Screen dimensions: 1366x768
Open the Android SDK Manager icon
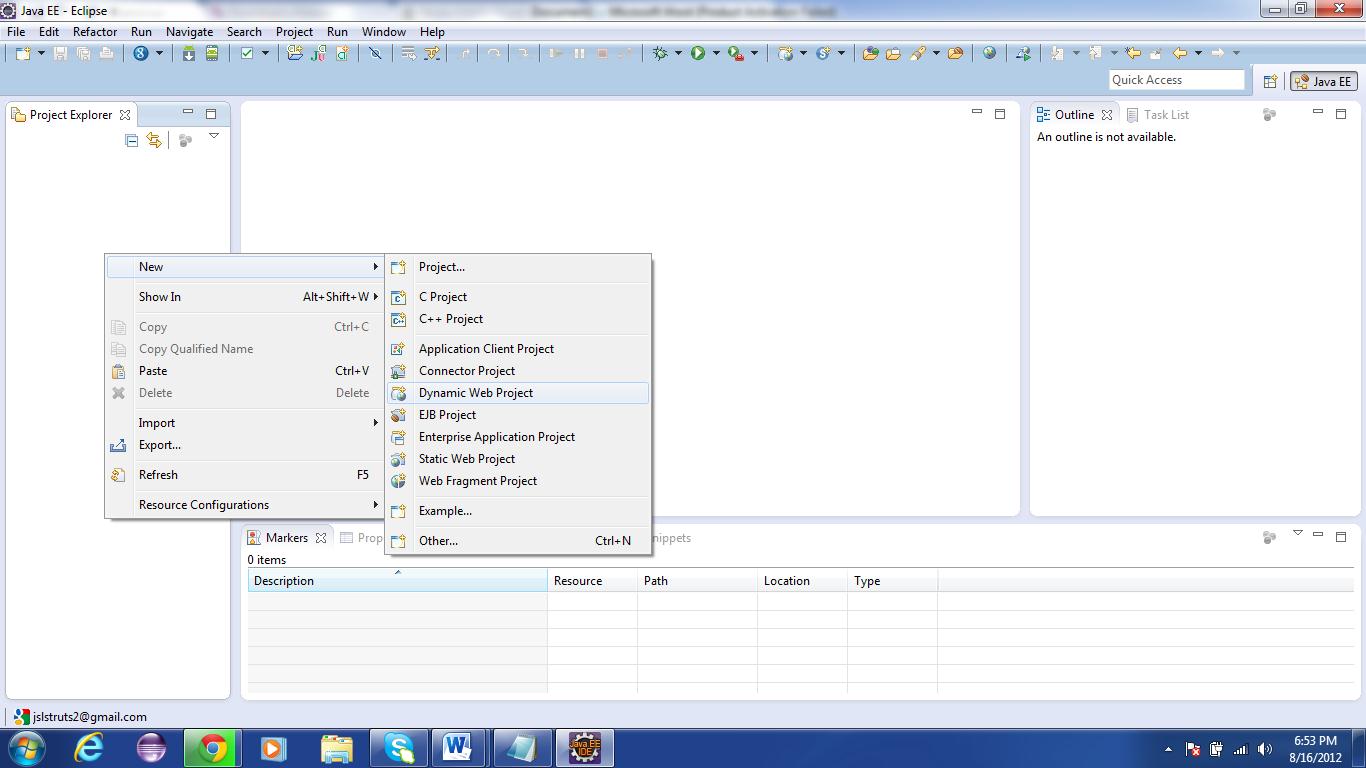click(189, 54)
